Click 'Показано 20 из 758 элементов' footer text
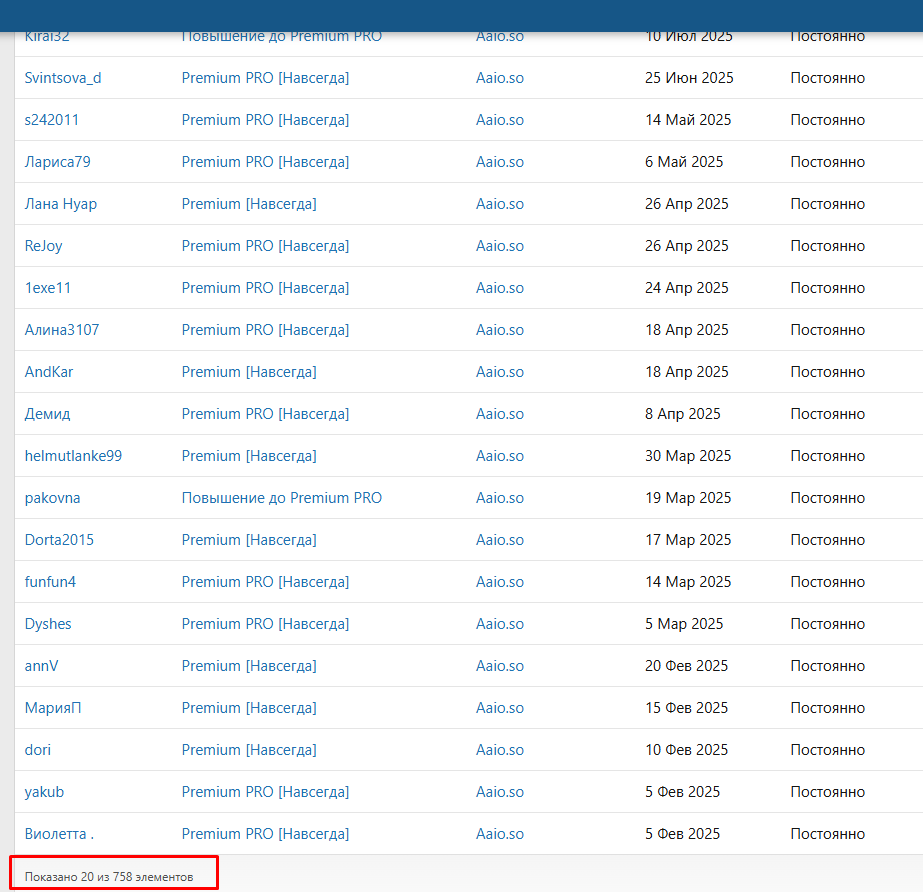The width and height of the screenshot is (923, 892). [x=109, y=877]
